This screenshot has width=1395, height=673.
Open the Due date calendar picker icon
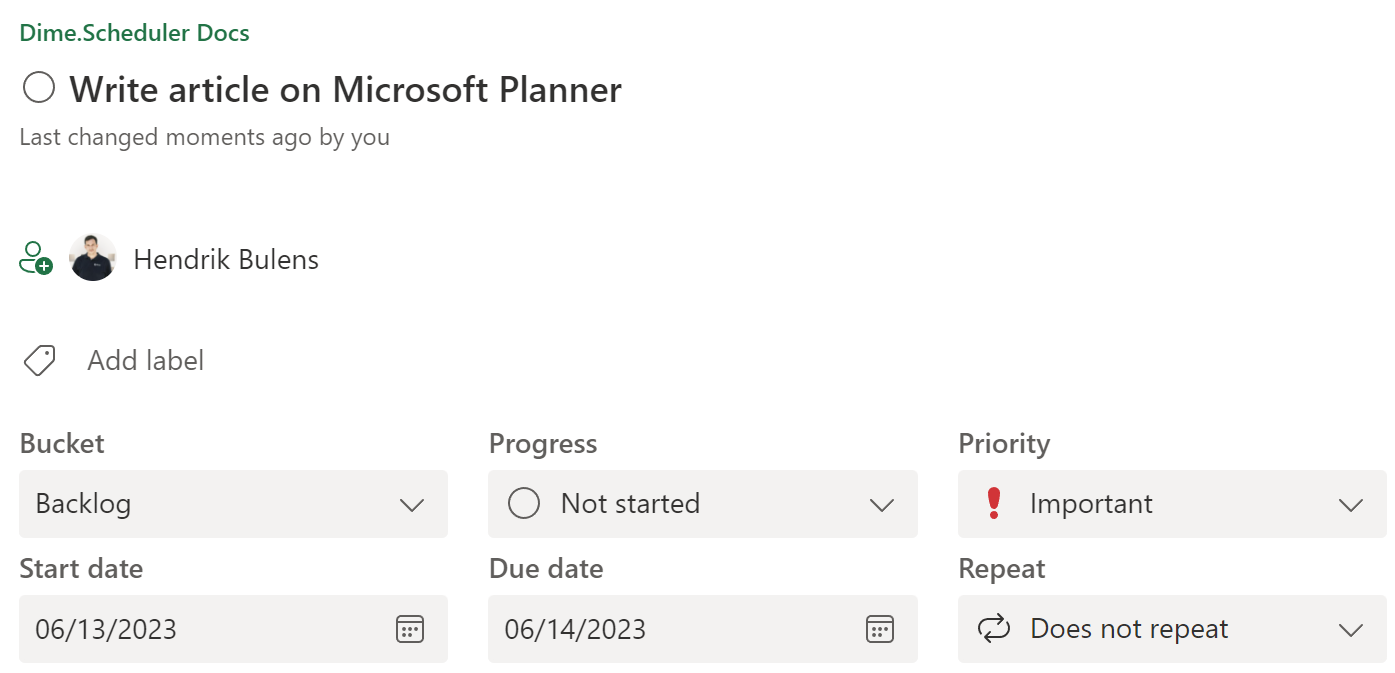pos(879,629)
